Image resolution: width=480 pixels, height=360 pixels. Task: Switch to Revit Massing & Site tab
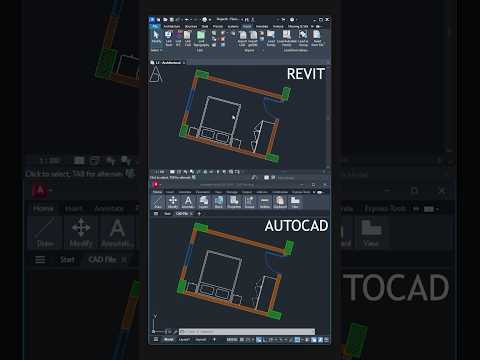pyautogui.click(x=298, y=26)
